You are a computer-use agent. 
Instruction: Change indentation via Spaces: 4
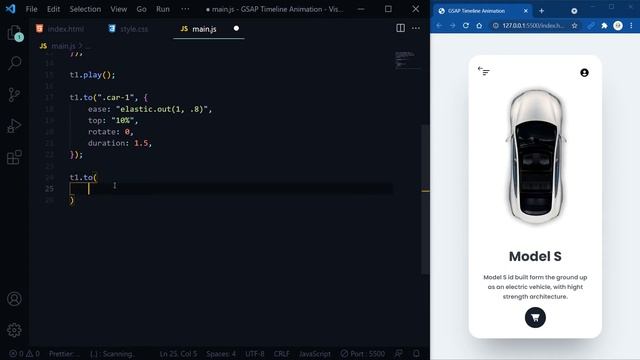pyautogui.click(x=221, y=353)
